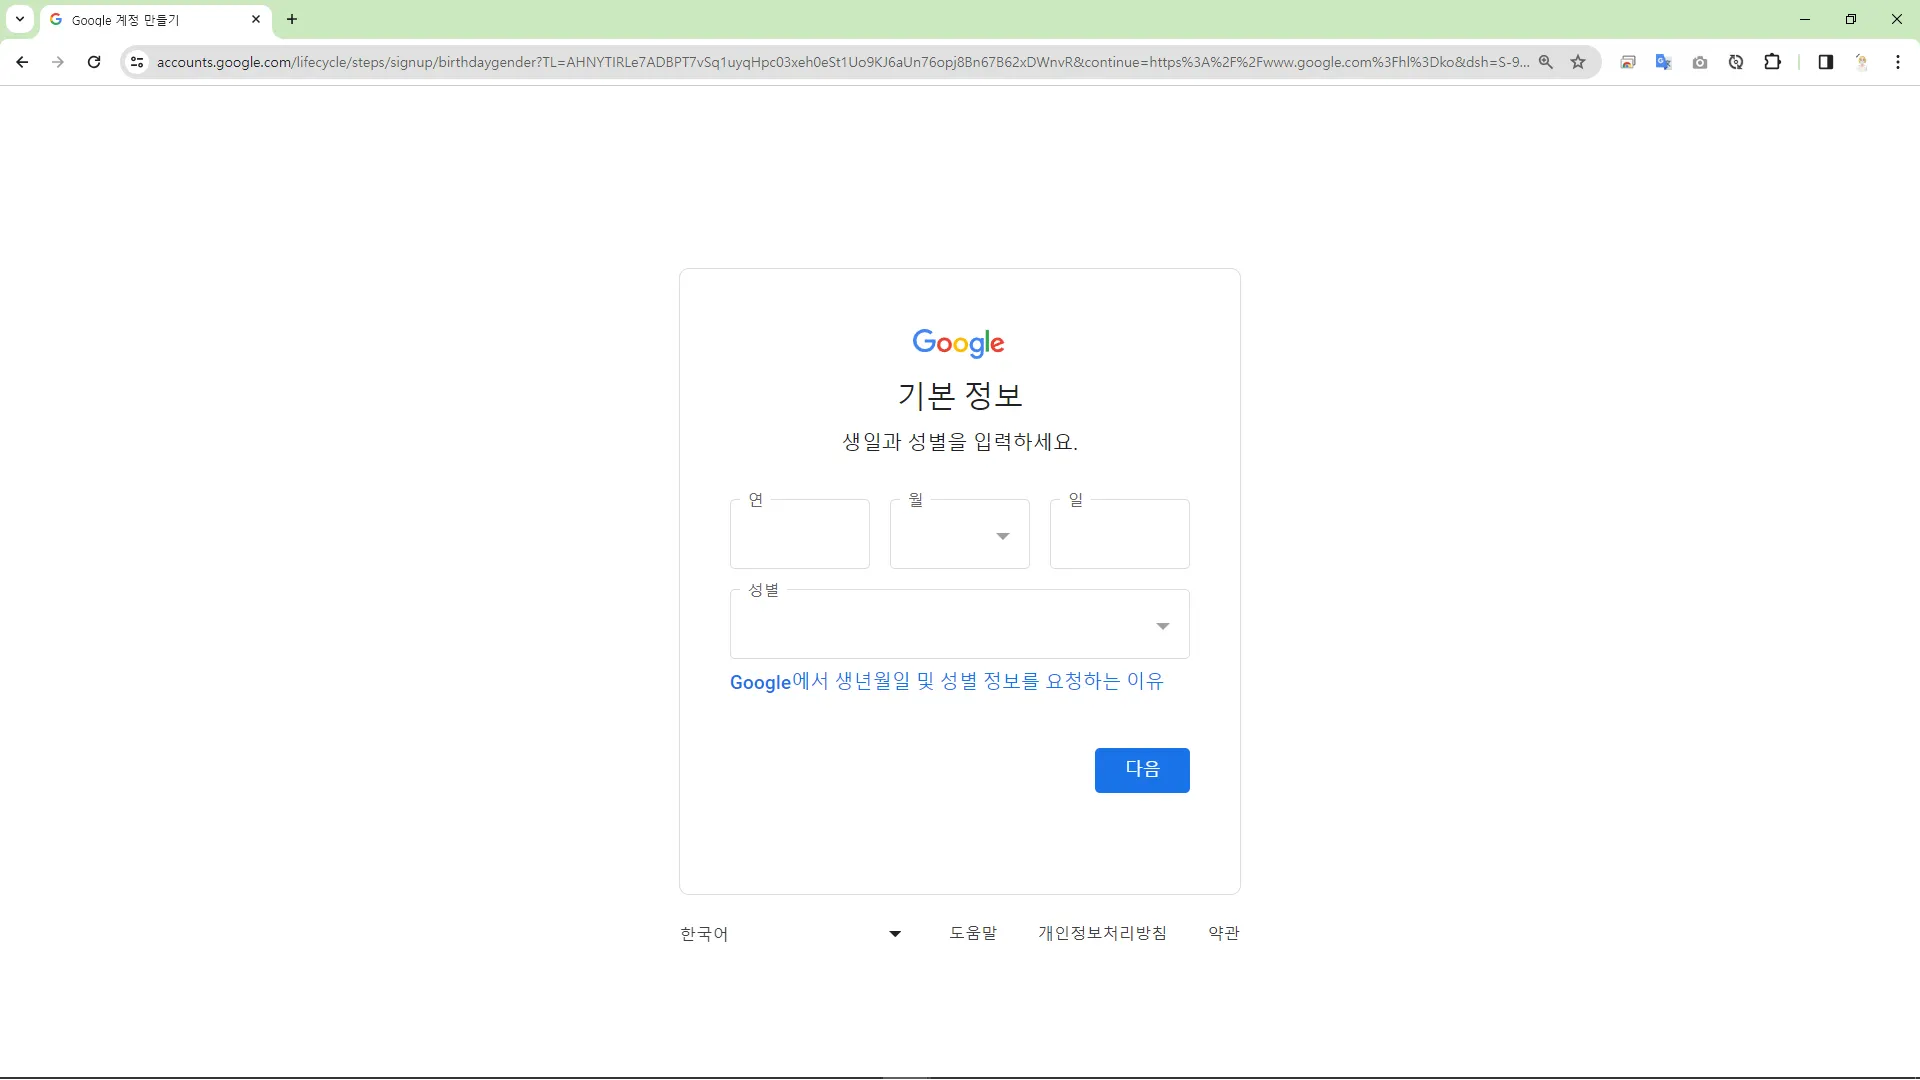This screenshot has height=1080, width=1920.
Task: Open the 성별 (gender) dropdown
Action: click(x=959, y=625)
